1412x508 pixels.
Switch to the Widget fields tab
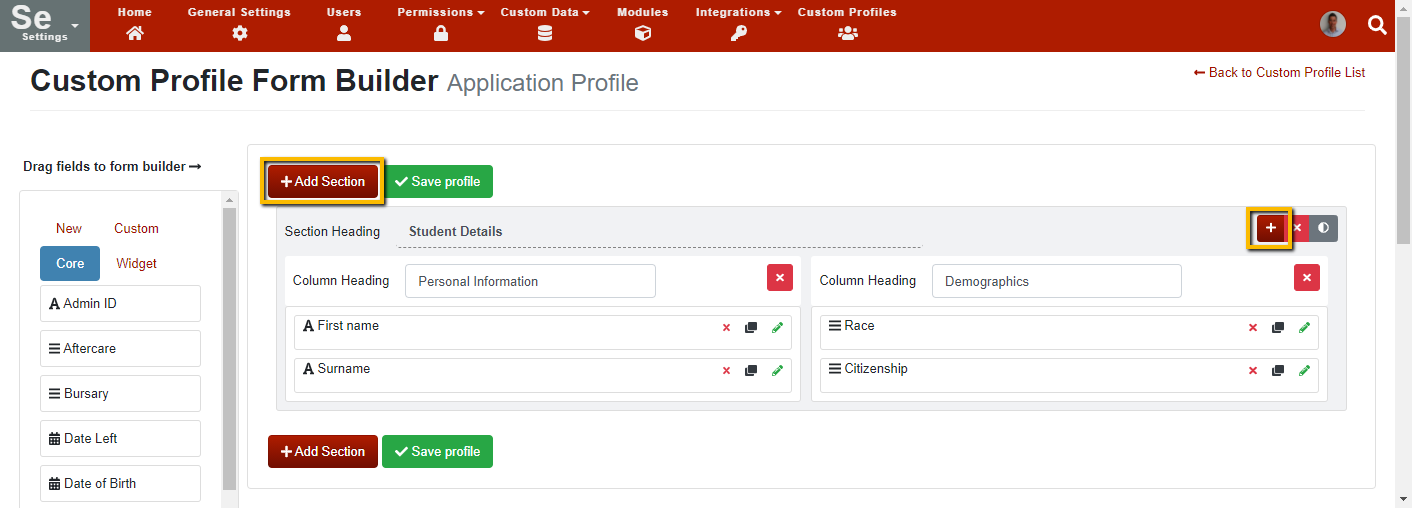136,264
